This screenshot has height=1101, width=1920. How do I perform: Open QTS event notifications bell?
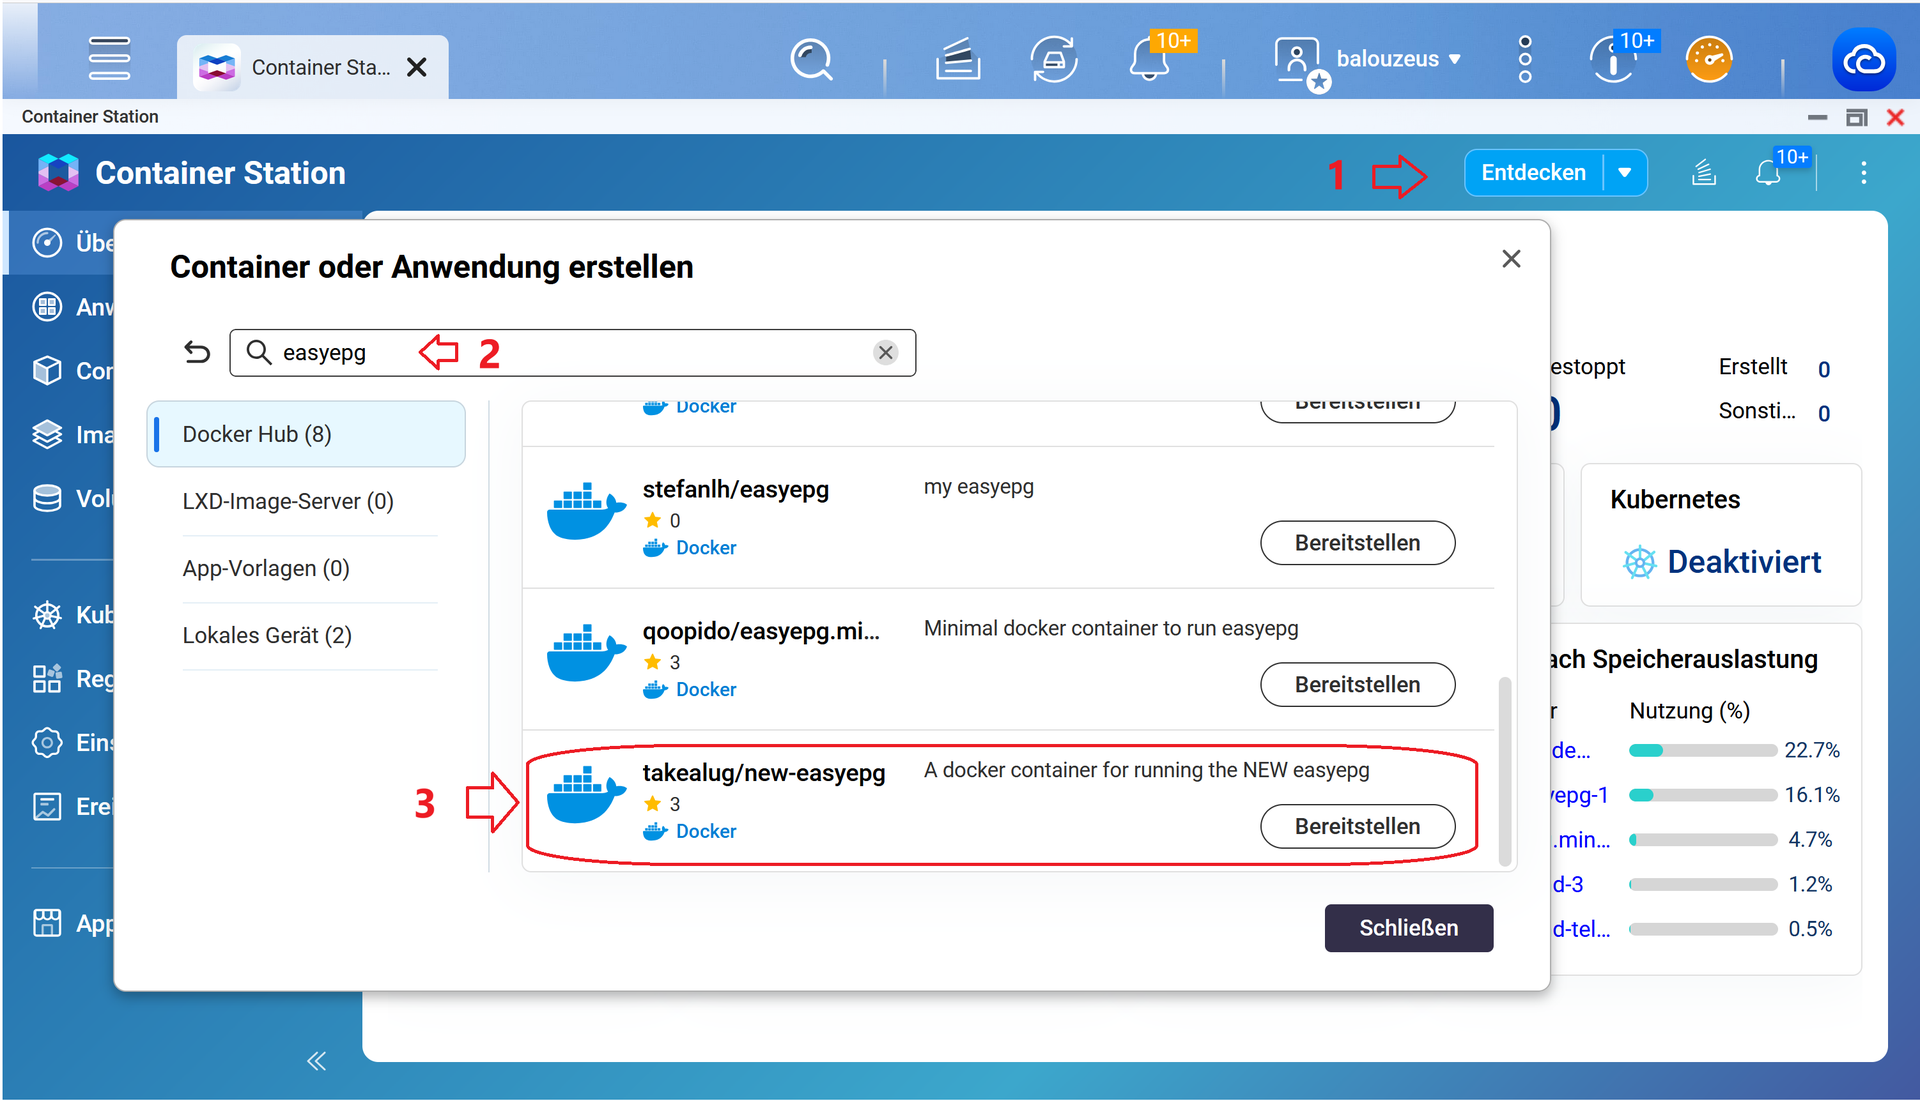click(1150, 59)
